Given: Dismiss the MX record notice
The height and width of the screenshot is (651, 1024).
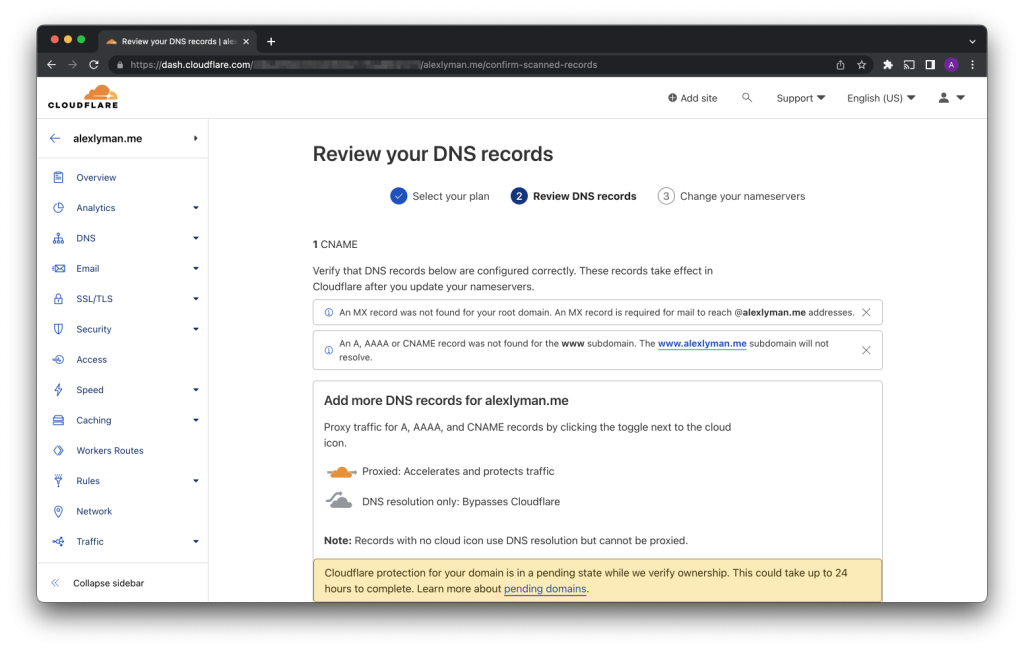Looking at the screenshot, I should [x=866, y=313].
